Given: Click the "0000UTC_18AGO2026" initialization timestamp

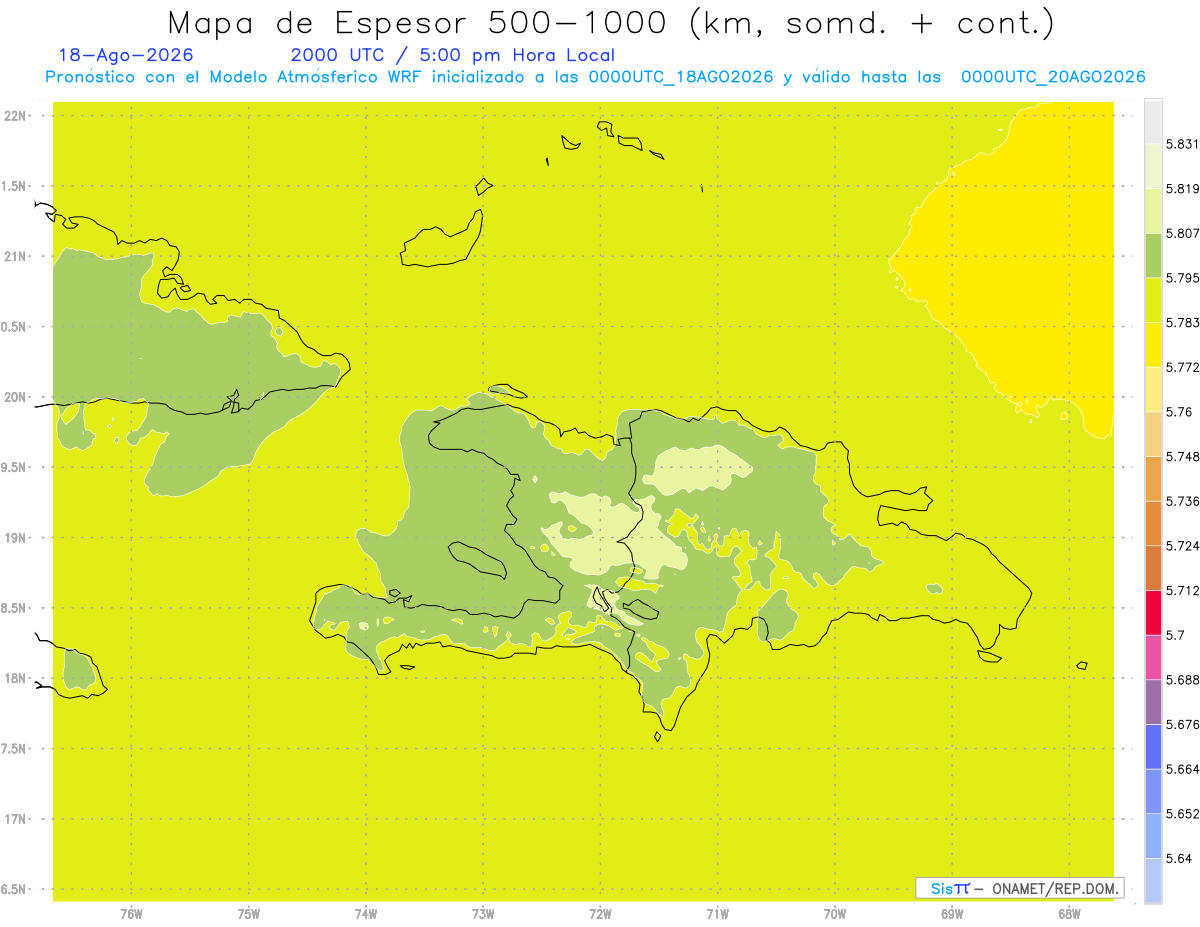Looking at the screenshot, I should click(681, 77).
